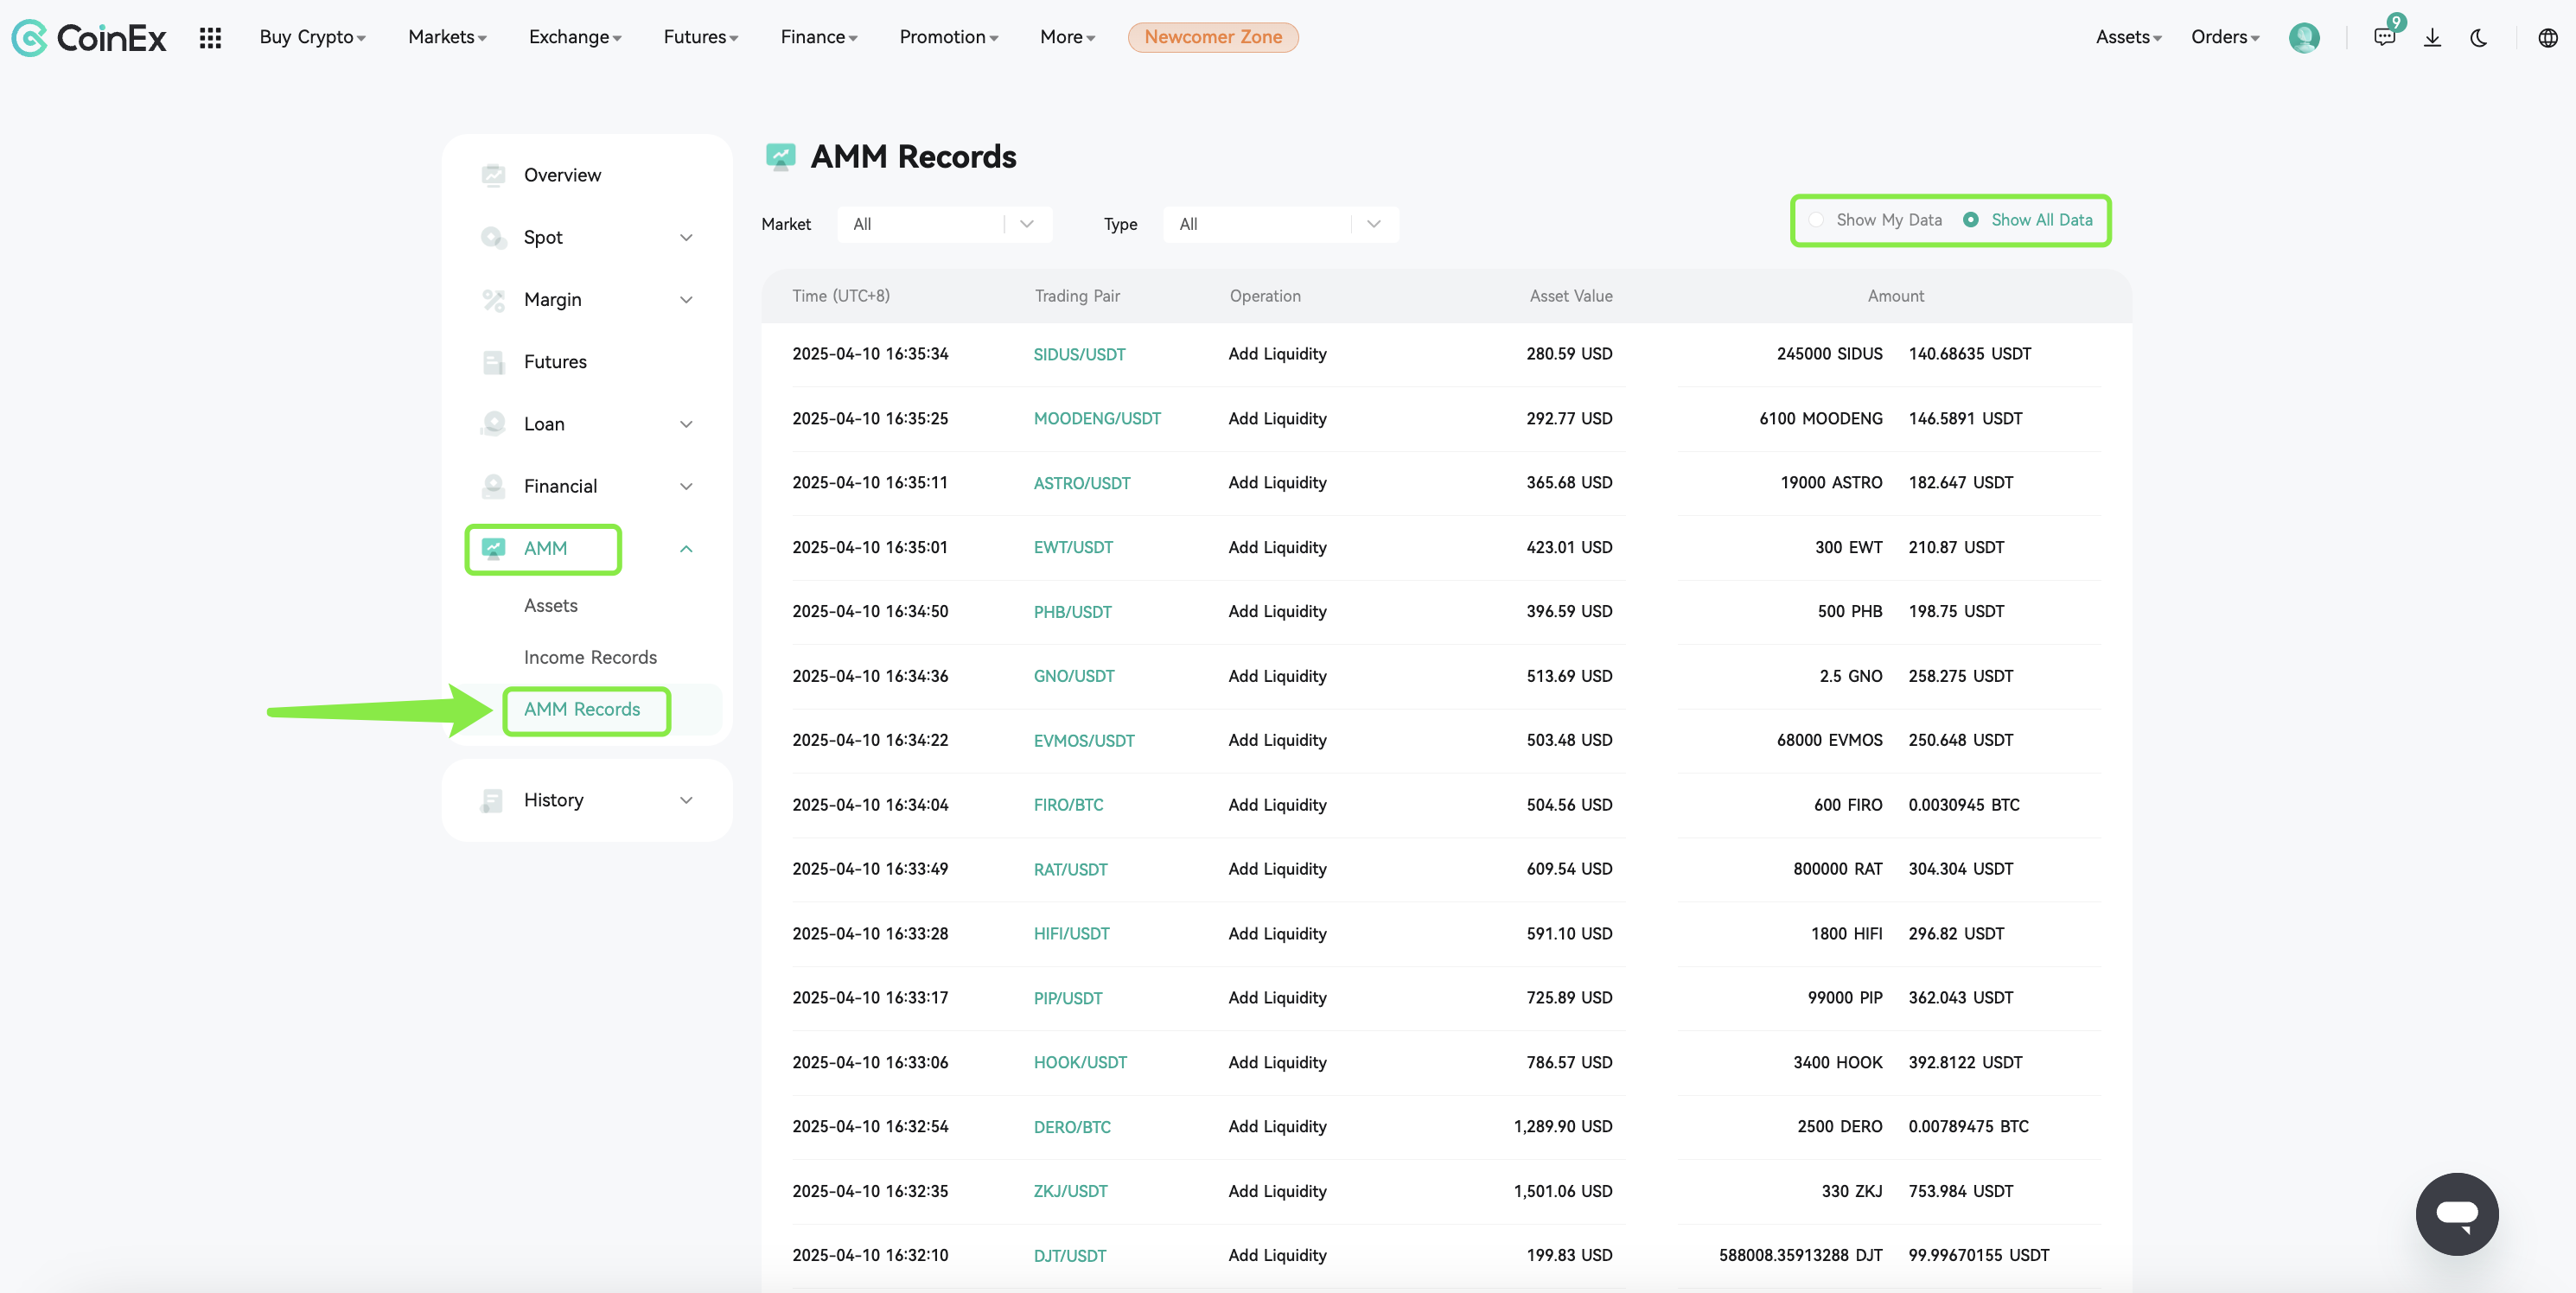This screenshot has height=1293, width=2576.
Task: Select Show All Data radio button
Action: pos(1970,220)
